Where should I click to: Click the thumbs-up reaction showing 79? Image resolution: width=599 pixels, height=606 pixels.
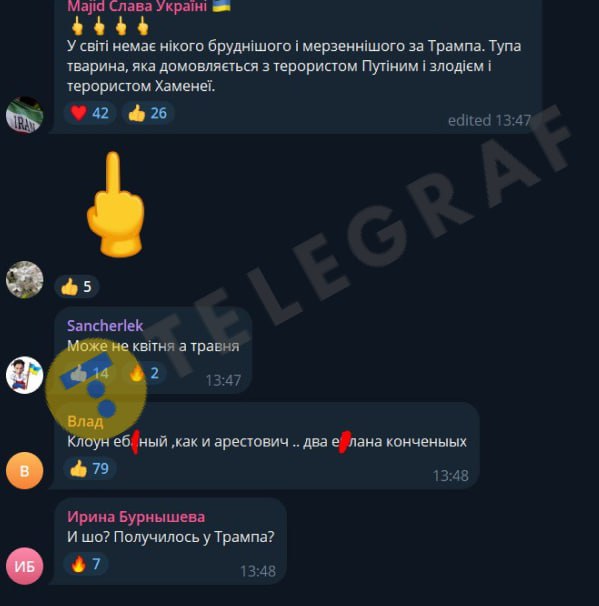(x=90, y=468)
